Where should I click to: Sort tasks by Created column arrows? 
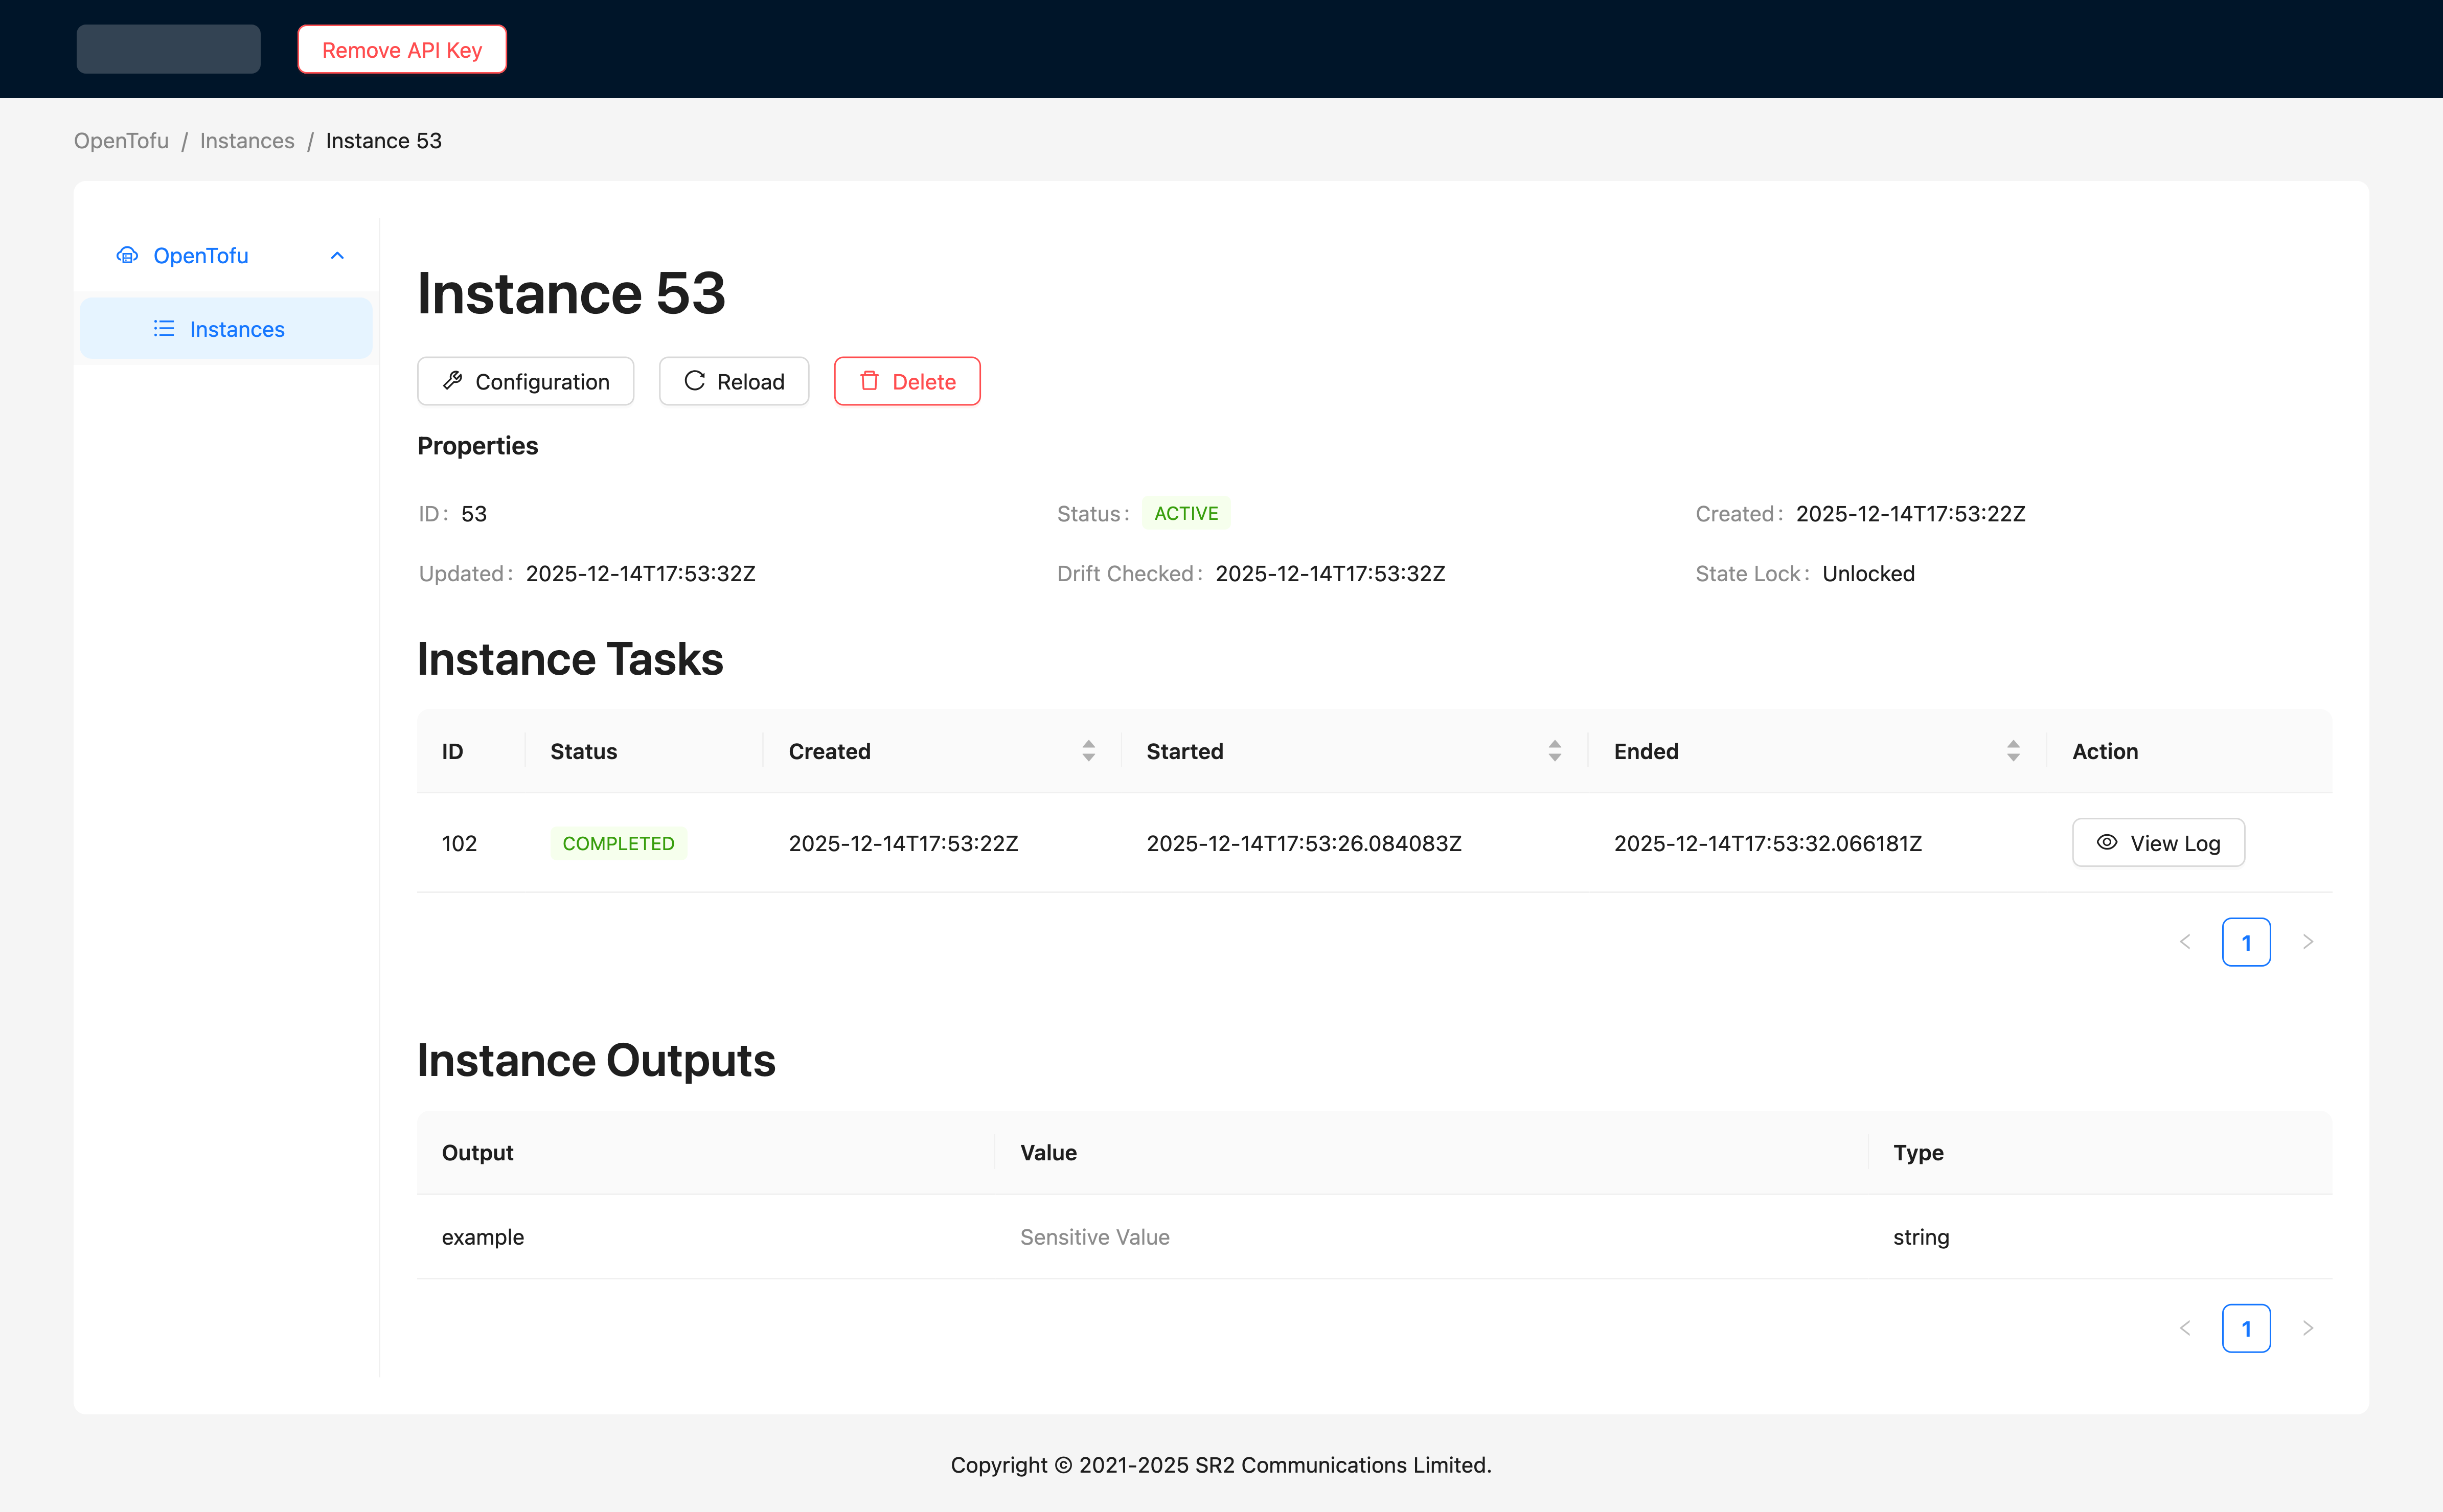pos(1088,750)
